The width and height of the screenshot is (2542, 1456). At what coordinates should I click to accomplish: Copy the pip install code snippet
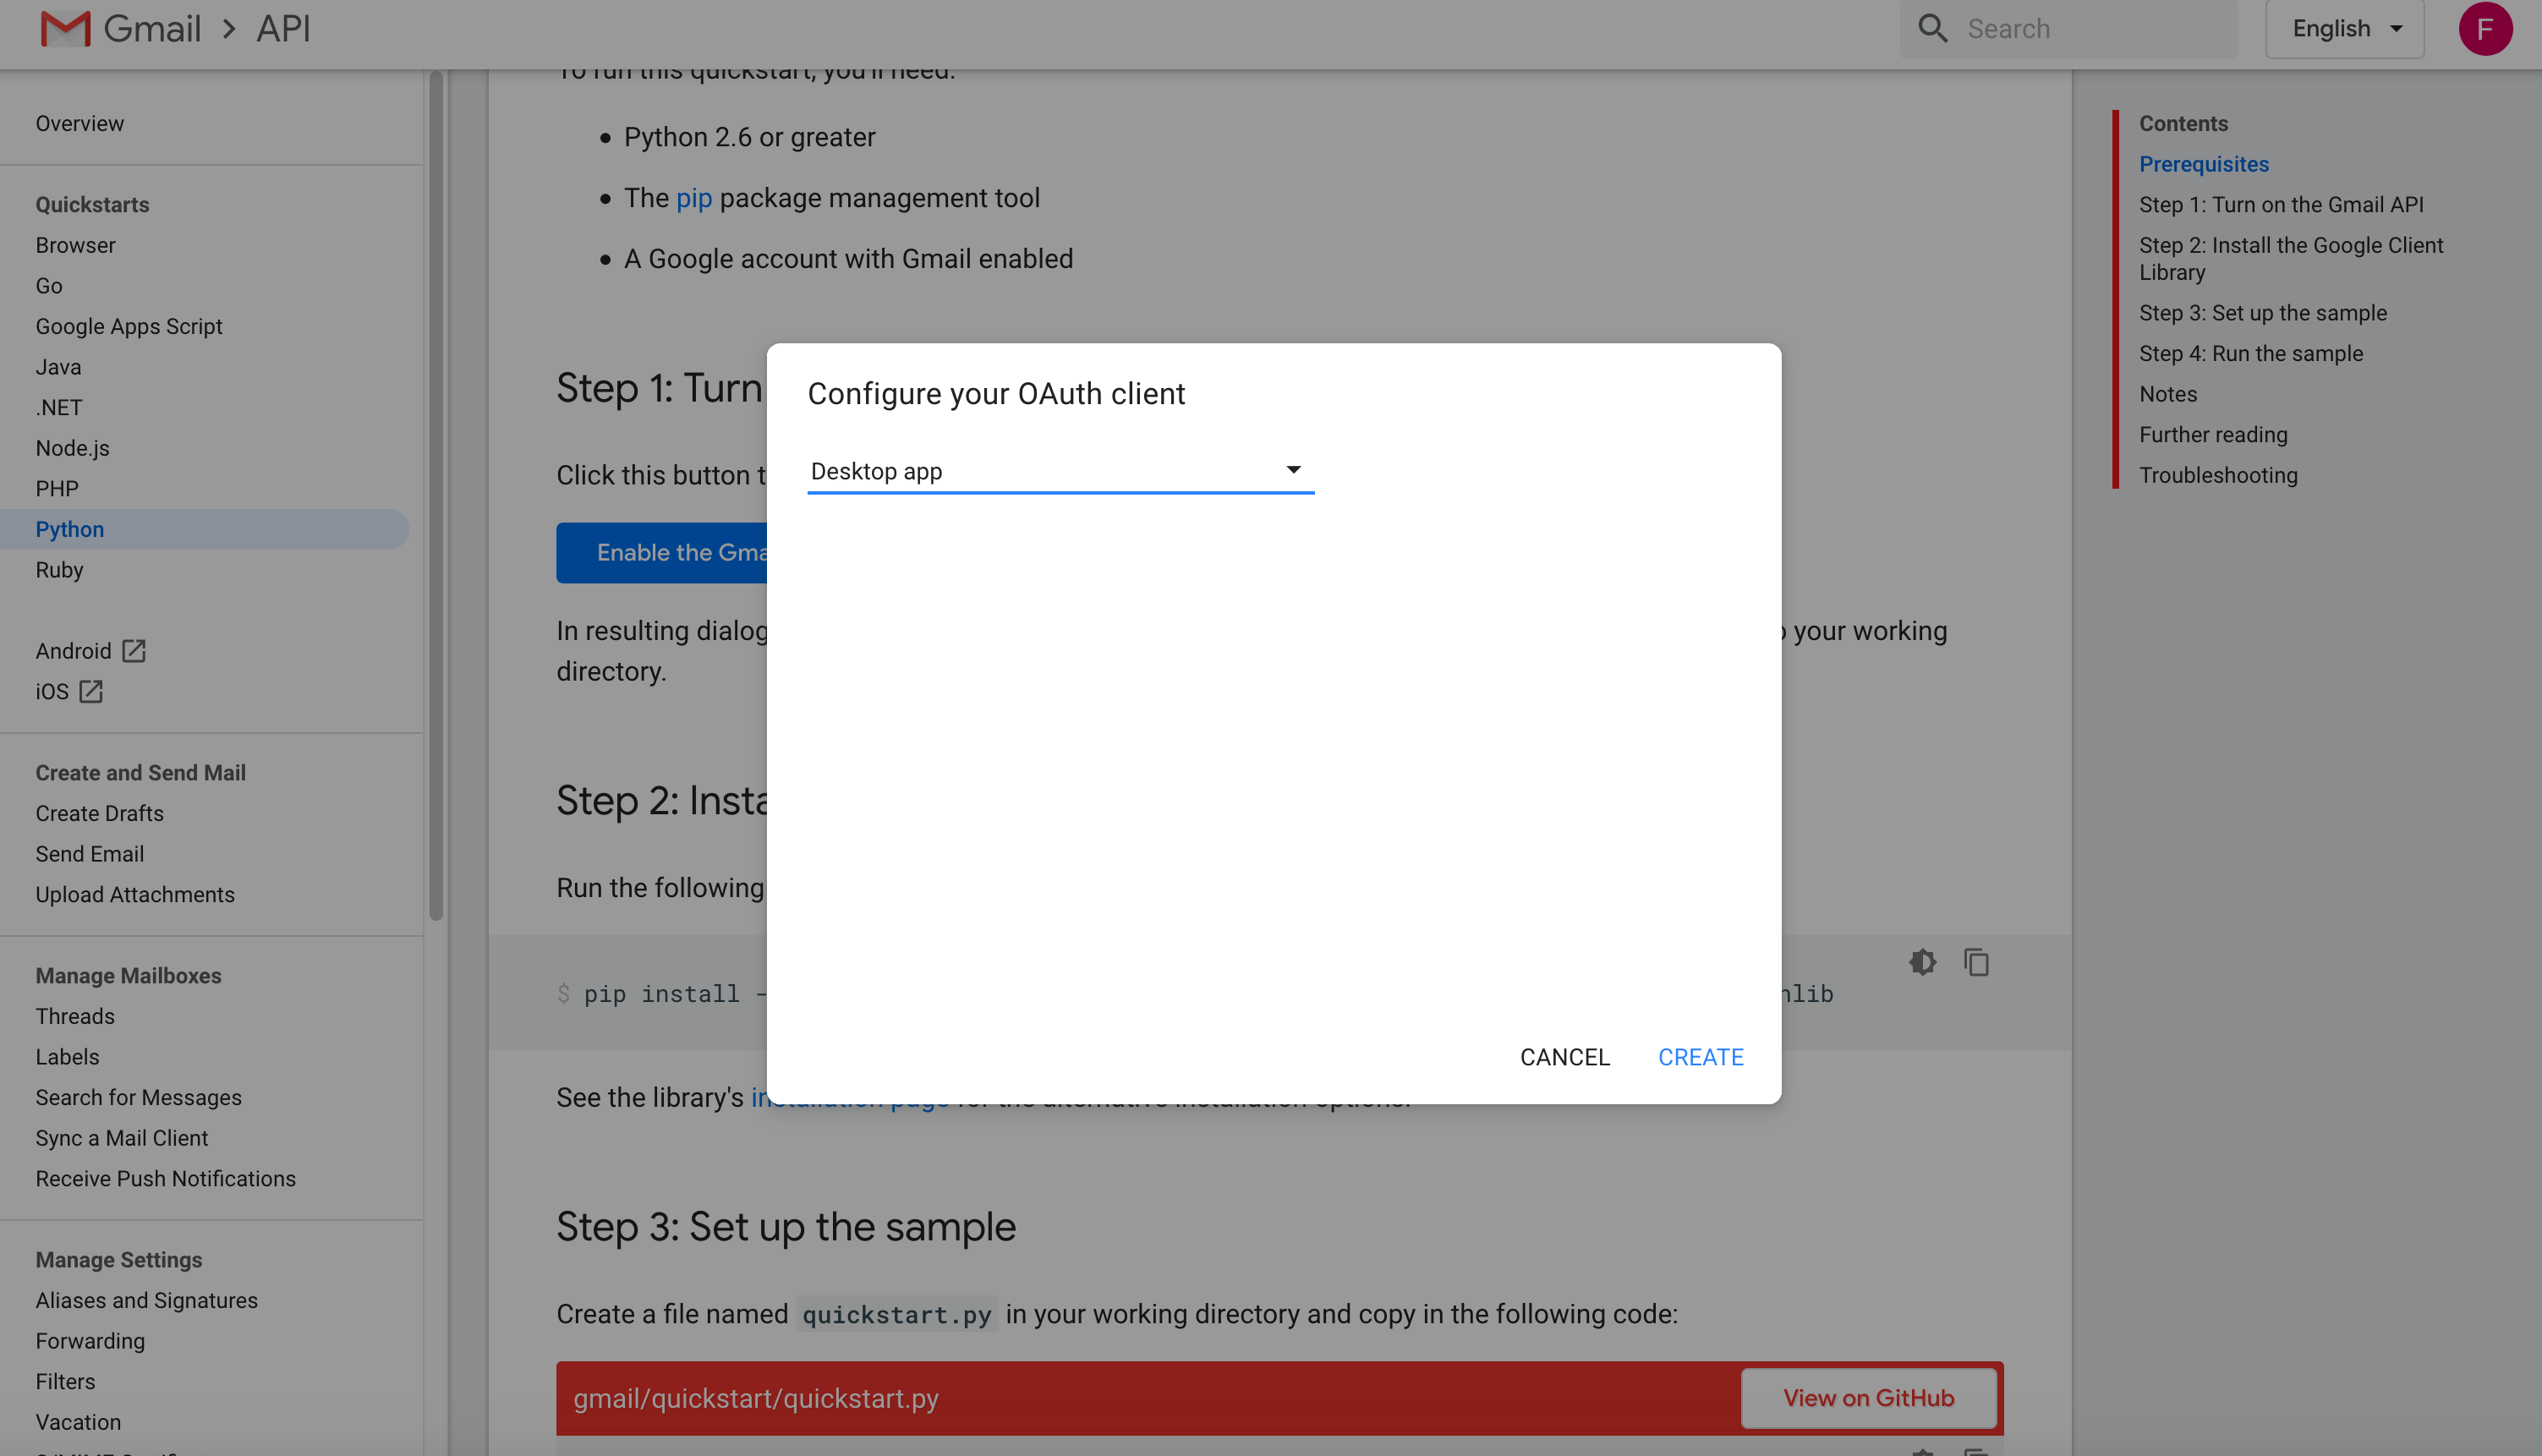[x=1977, y=962]
